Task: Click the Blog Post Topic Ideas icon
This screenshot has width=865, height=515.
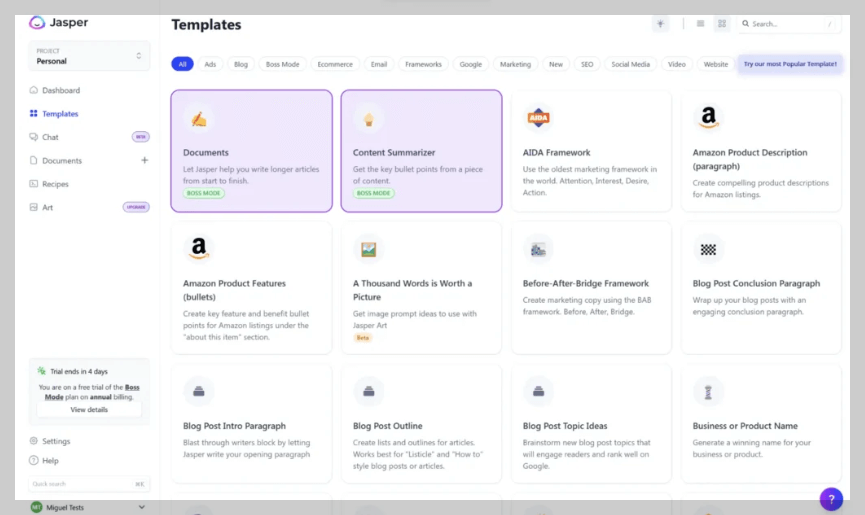Action: pyautogui.click(x=538, y=391)
